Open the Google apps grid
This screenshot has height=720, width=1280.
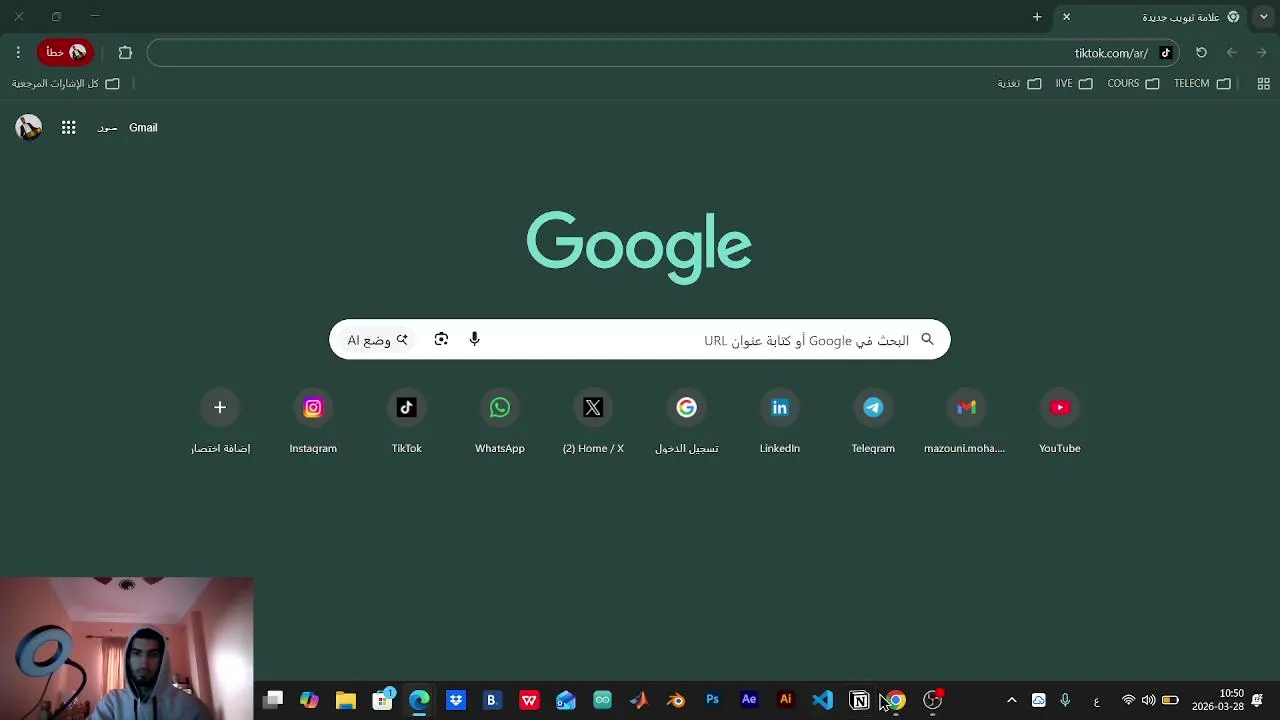(x=69, y=127)
